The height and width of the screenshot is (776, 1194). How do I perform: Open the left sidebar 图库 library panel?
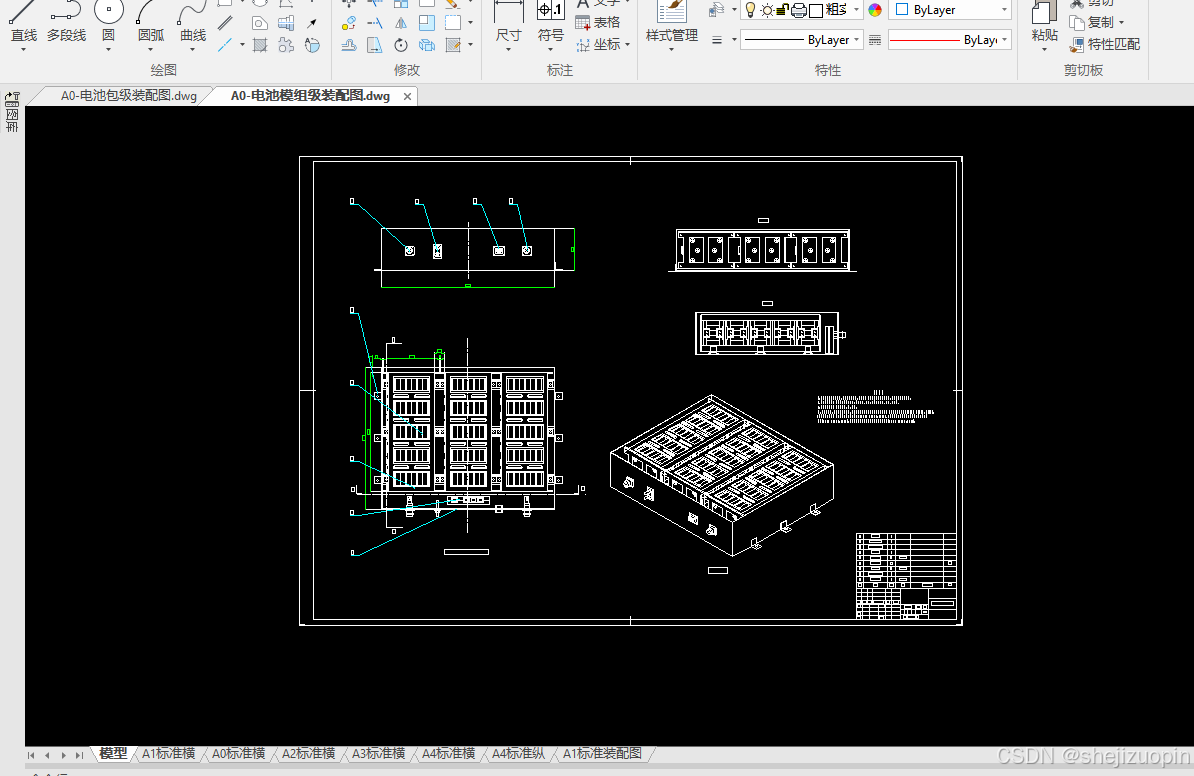point(12,112)
